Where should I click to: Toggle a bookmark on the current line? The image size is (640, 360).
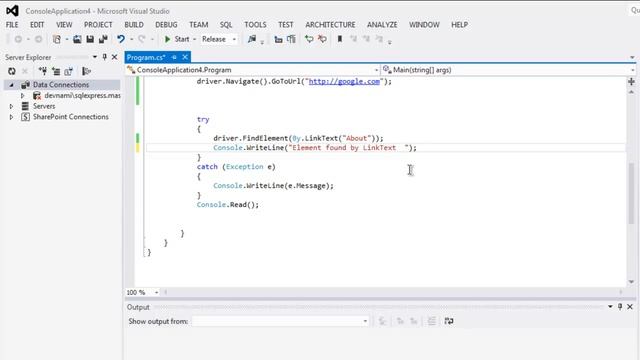[340, 39]
